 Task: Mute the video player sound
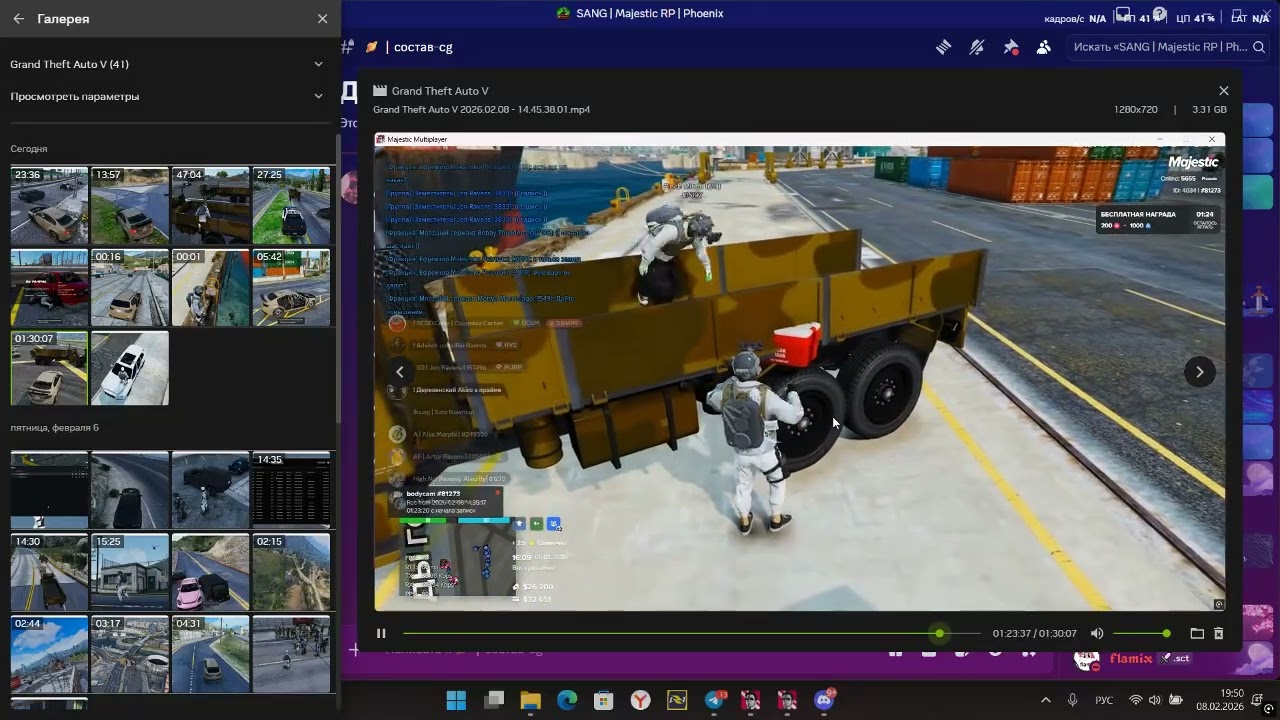[x=1097, y=633]
